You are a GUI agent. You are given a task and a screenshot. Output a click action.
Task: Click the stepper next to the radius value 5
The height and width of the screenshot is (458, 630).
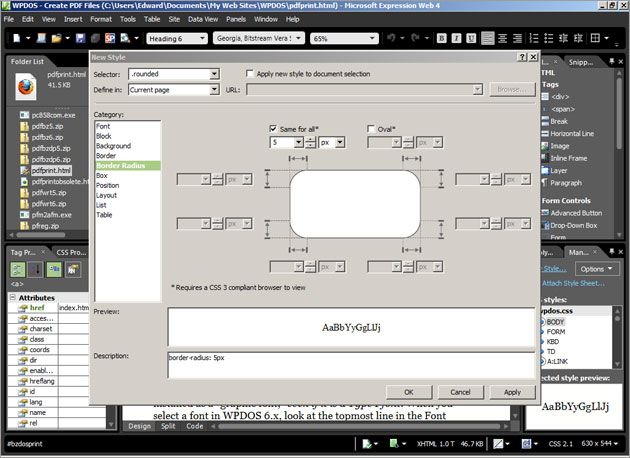[x=310, y=142]
